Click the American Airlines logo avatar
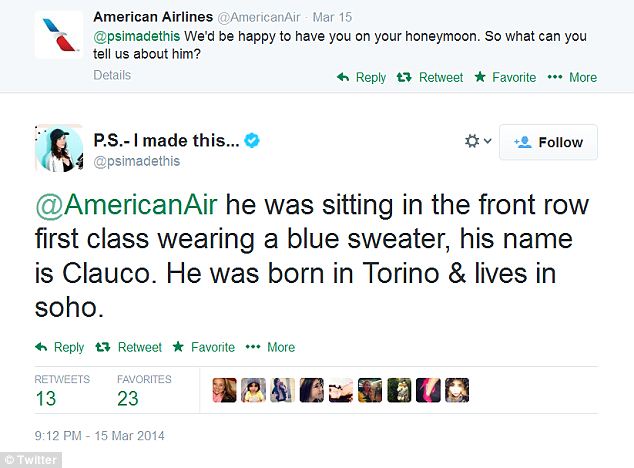The image size is (634, 468). (x=58, y=39)
